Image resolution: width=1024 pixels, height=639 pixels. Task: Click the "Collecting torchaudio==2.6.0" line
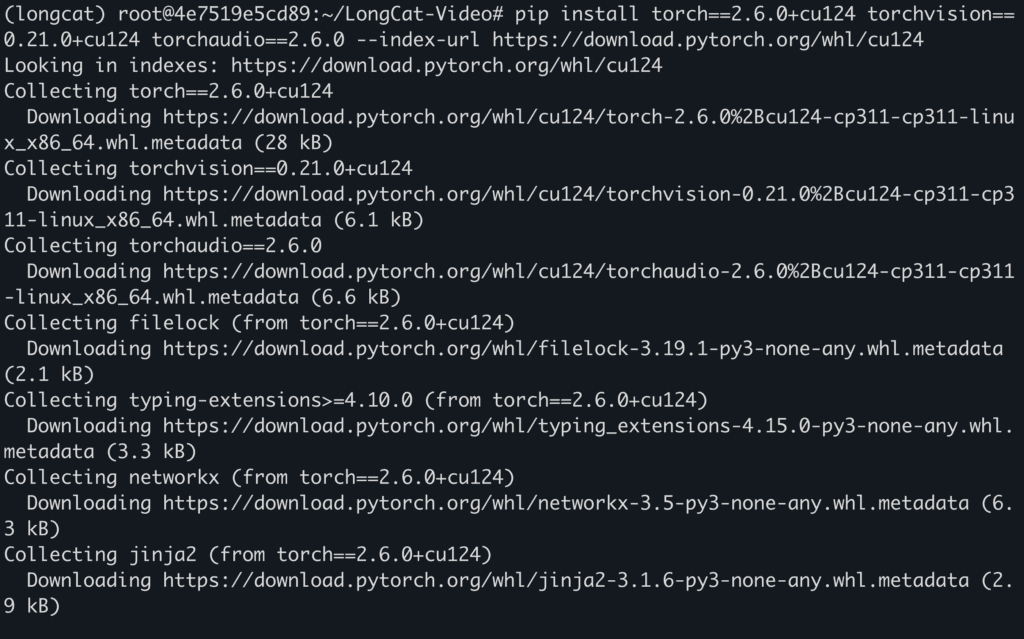pos(163,246)
